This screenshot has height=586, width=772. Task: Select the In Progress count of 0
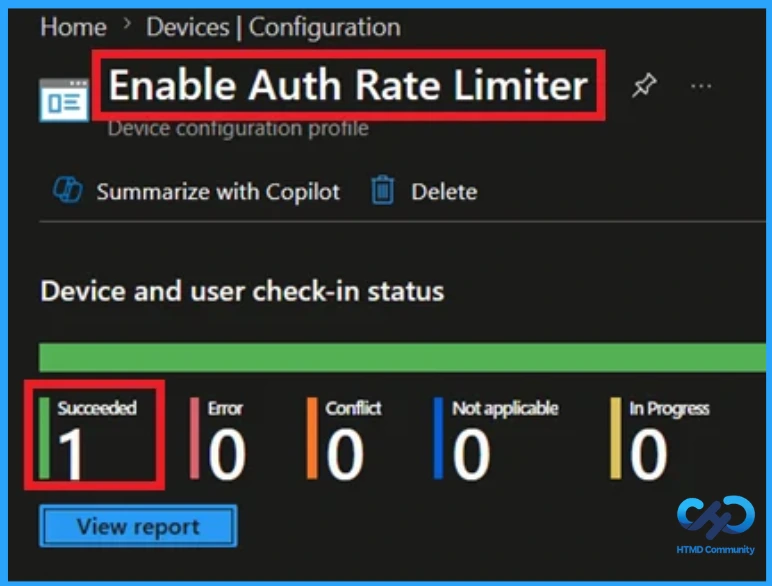tap(648, 454)
